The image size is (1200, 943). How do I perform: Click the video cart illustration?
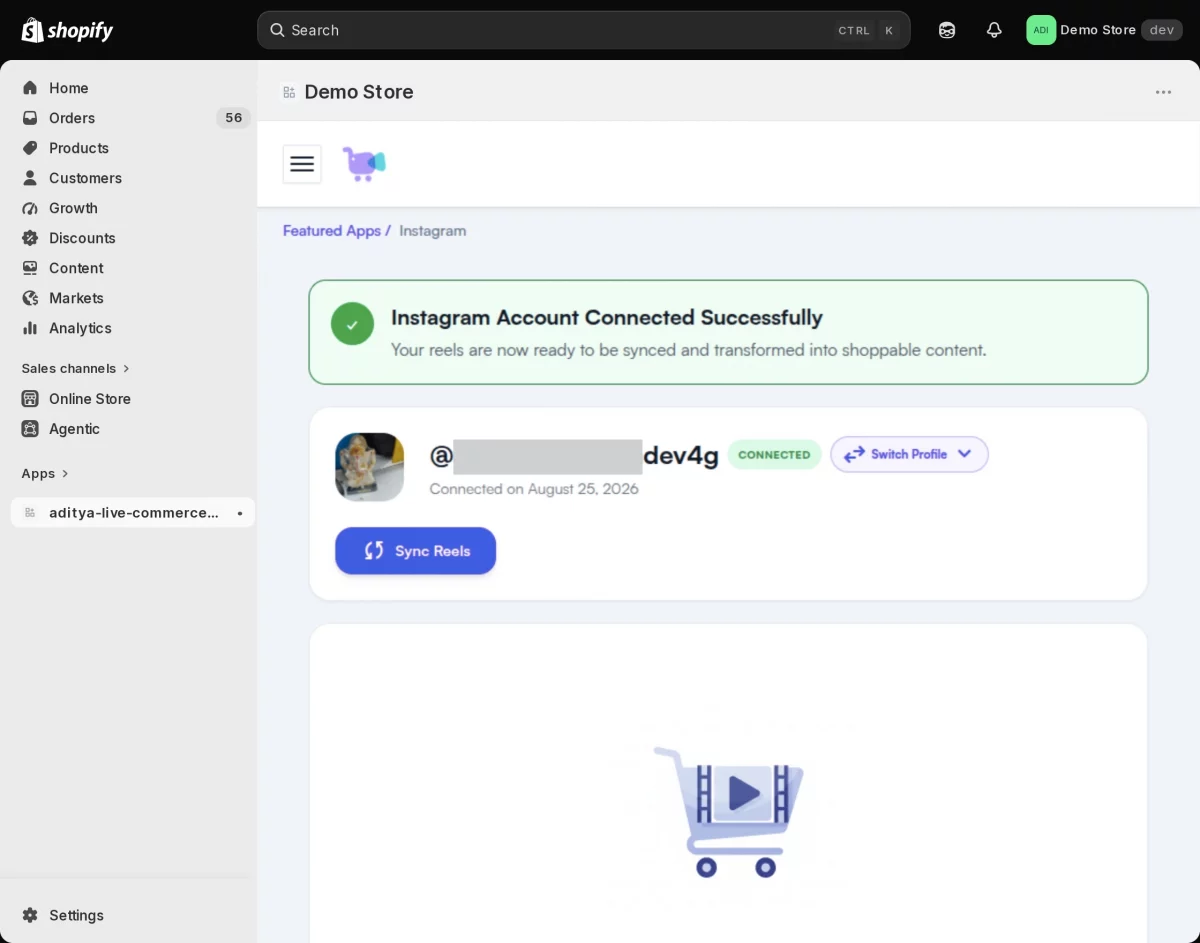coord(729,811)
